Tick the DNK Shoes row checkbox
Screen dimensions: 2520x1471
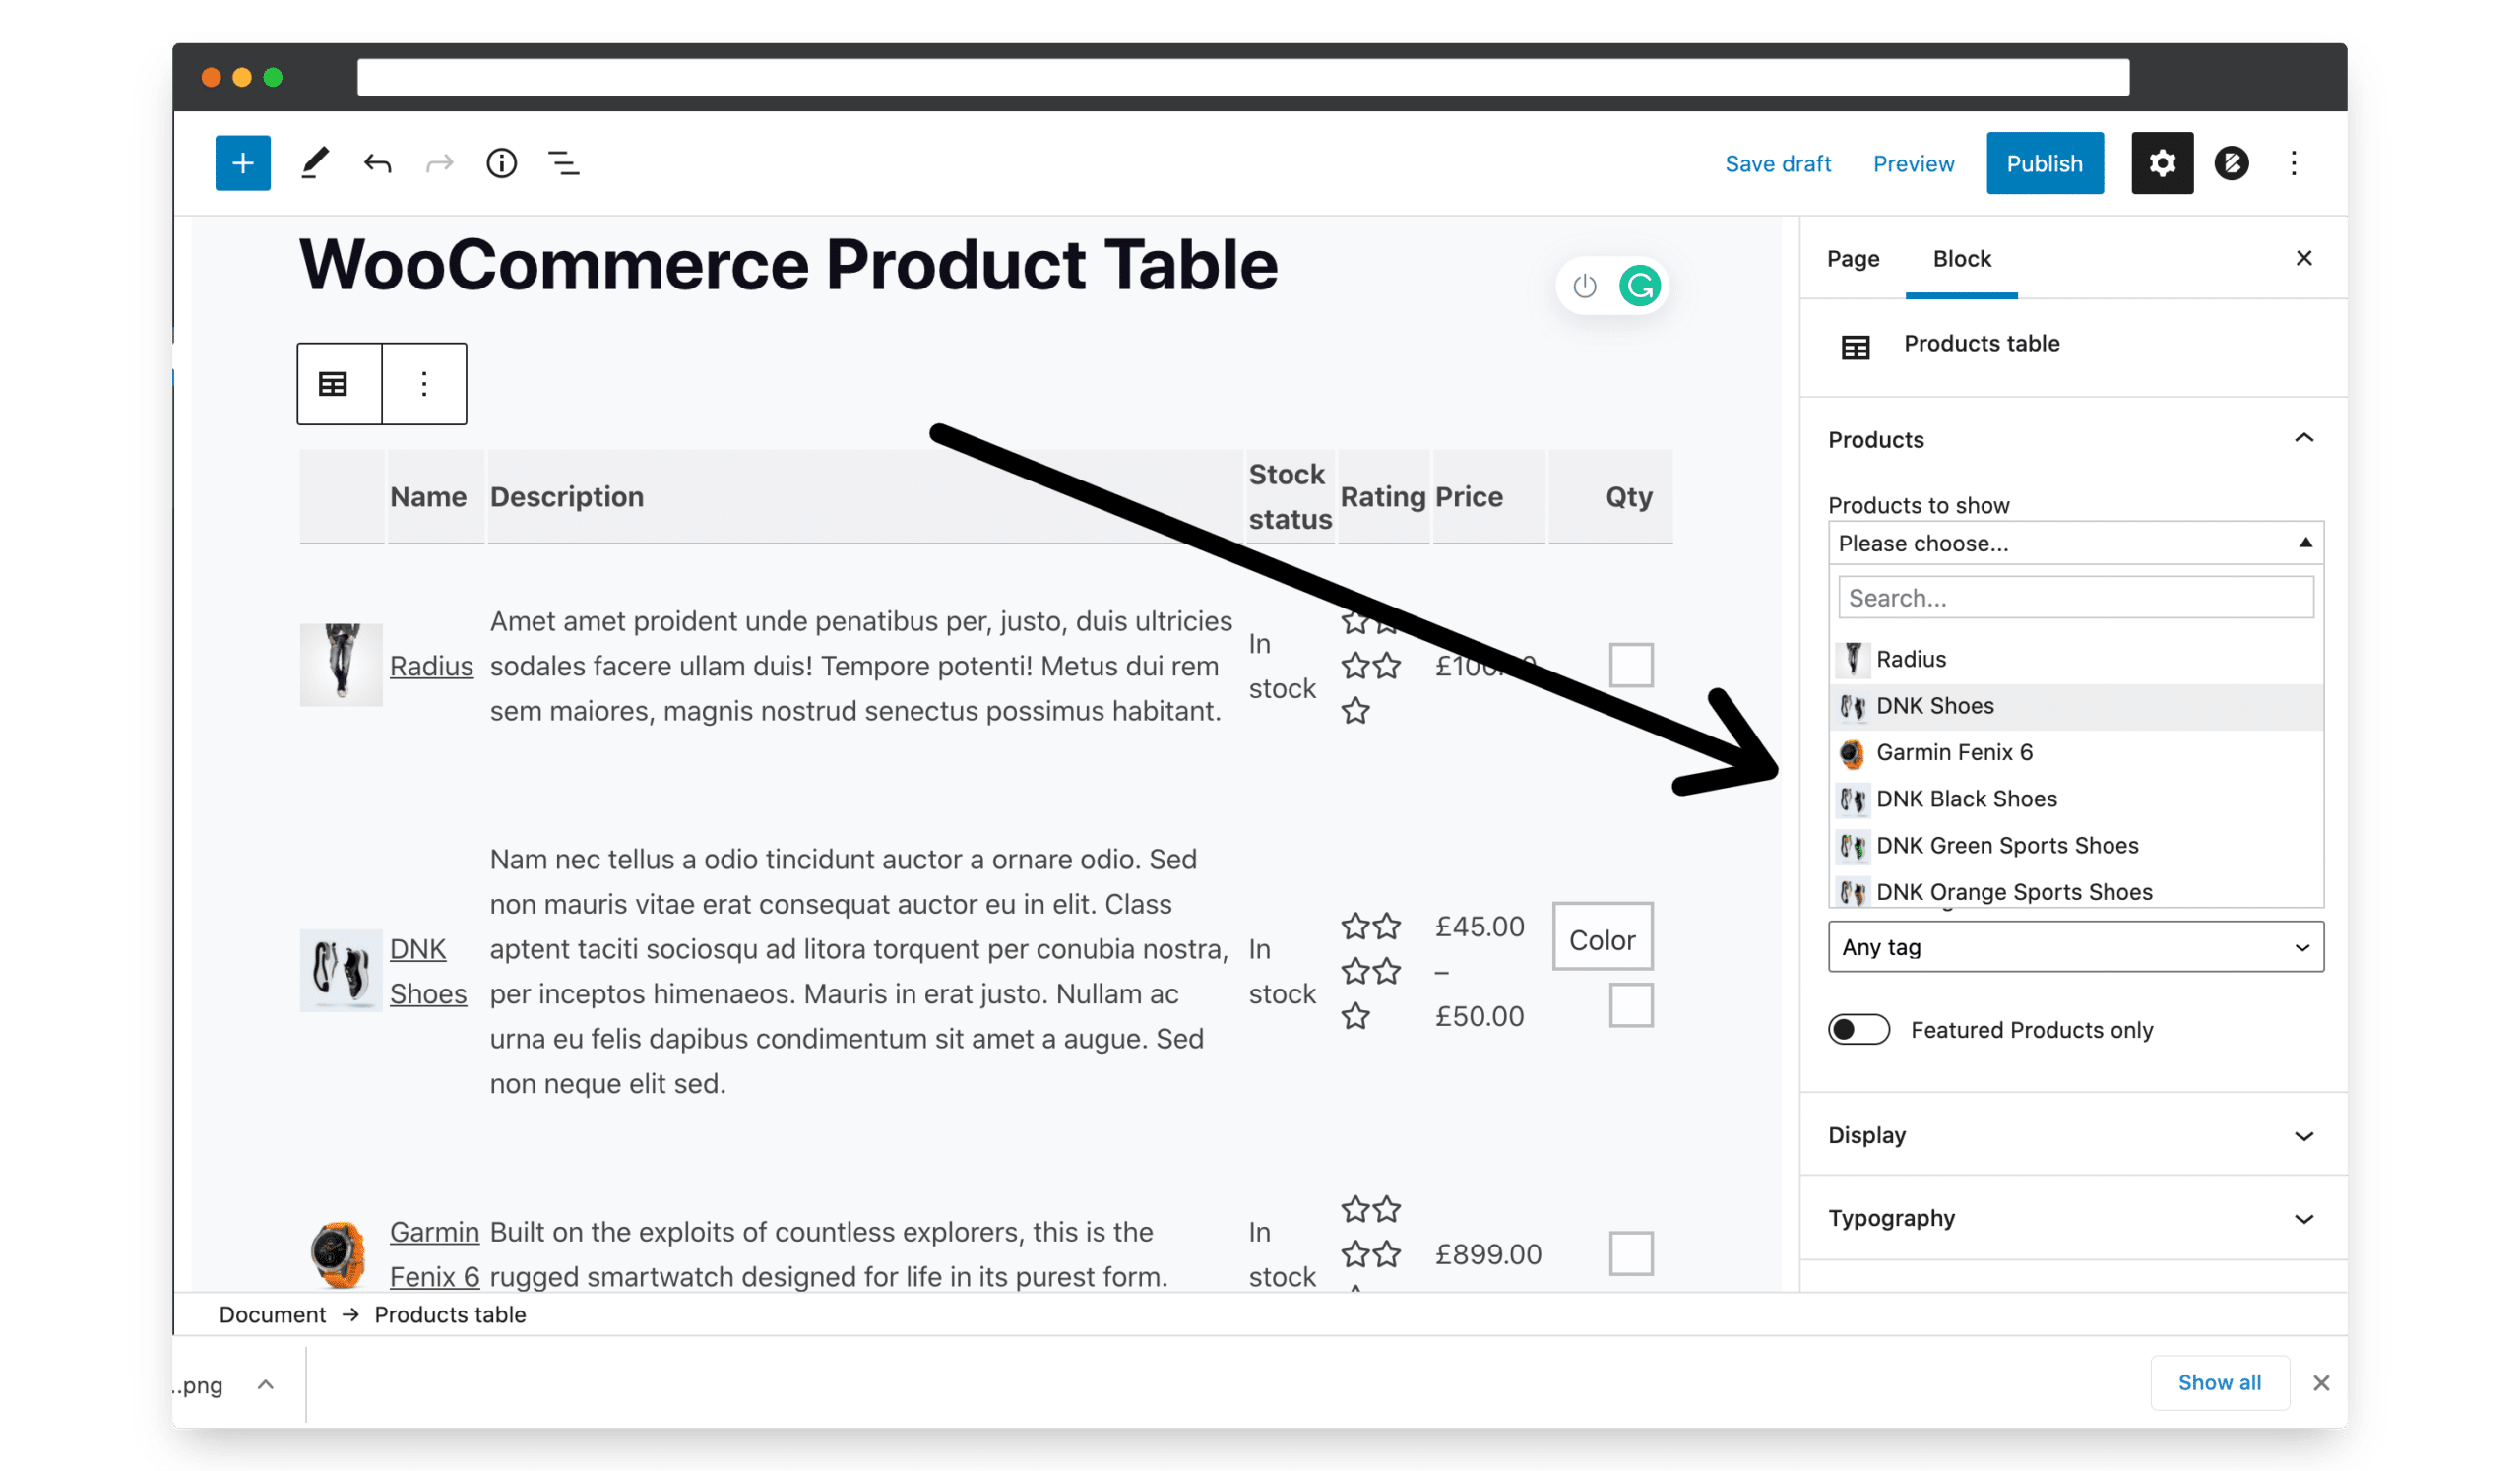click(x=1631, y=1006)
